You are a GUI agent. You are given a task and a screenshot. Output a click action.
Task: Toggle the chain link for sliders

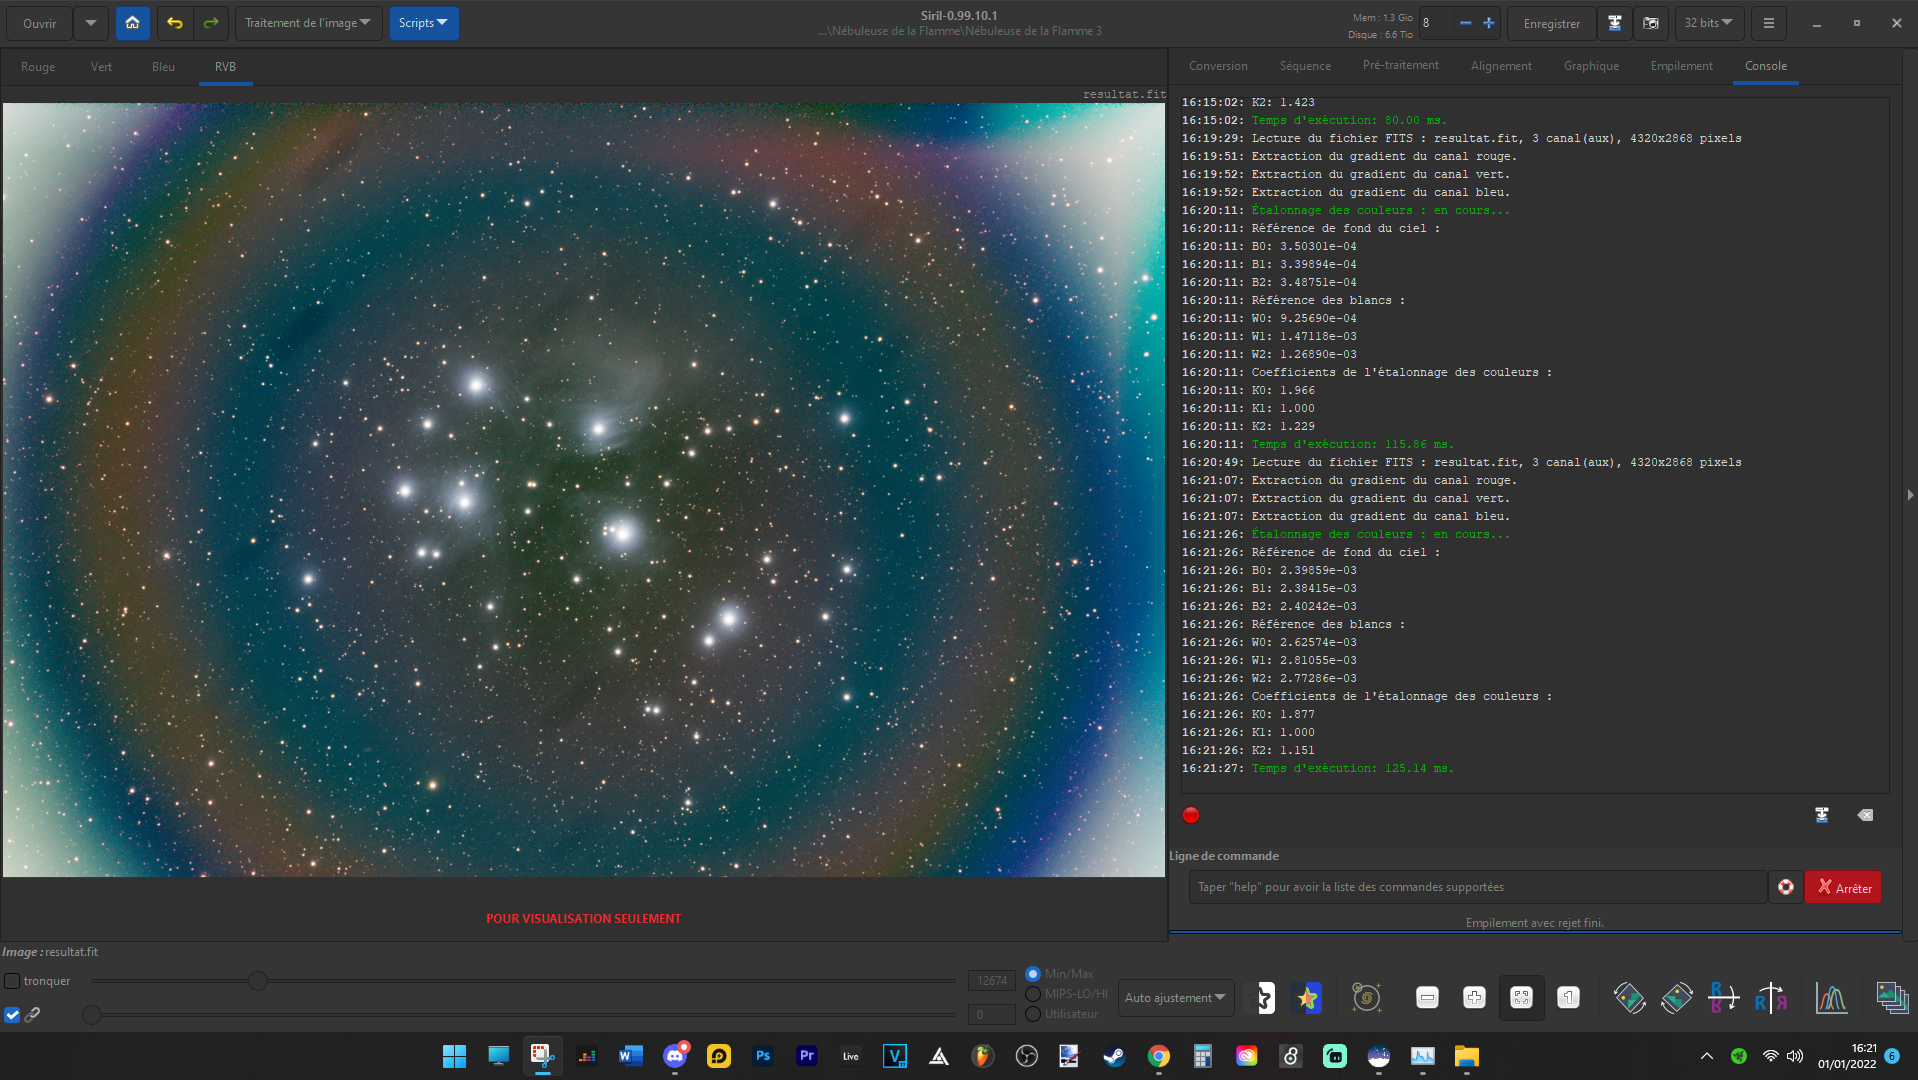33,1014
